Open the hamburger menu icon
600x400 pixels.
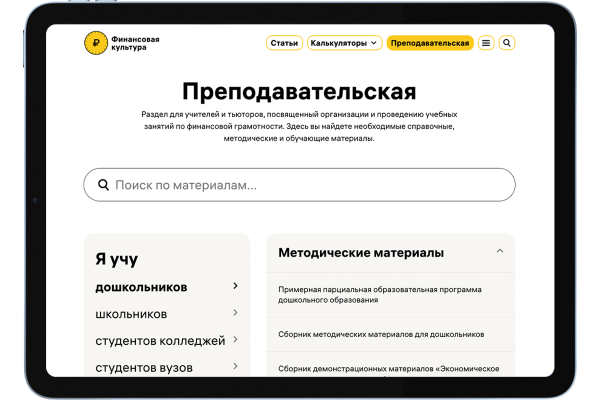(486, 43)
